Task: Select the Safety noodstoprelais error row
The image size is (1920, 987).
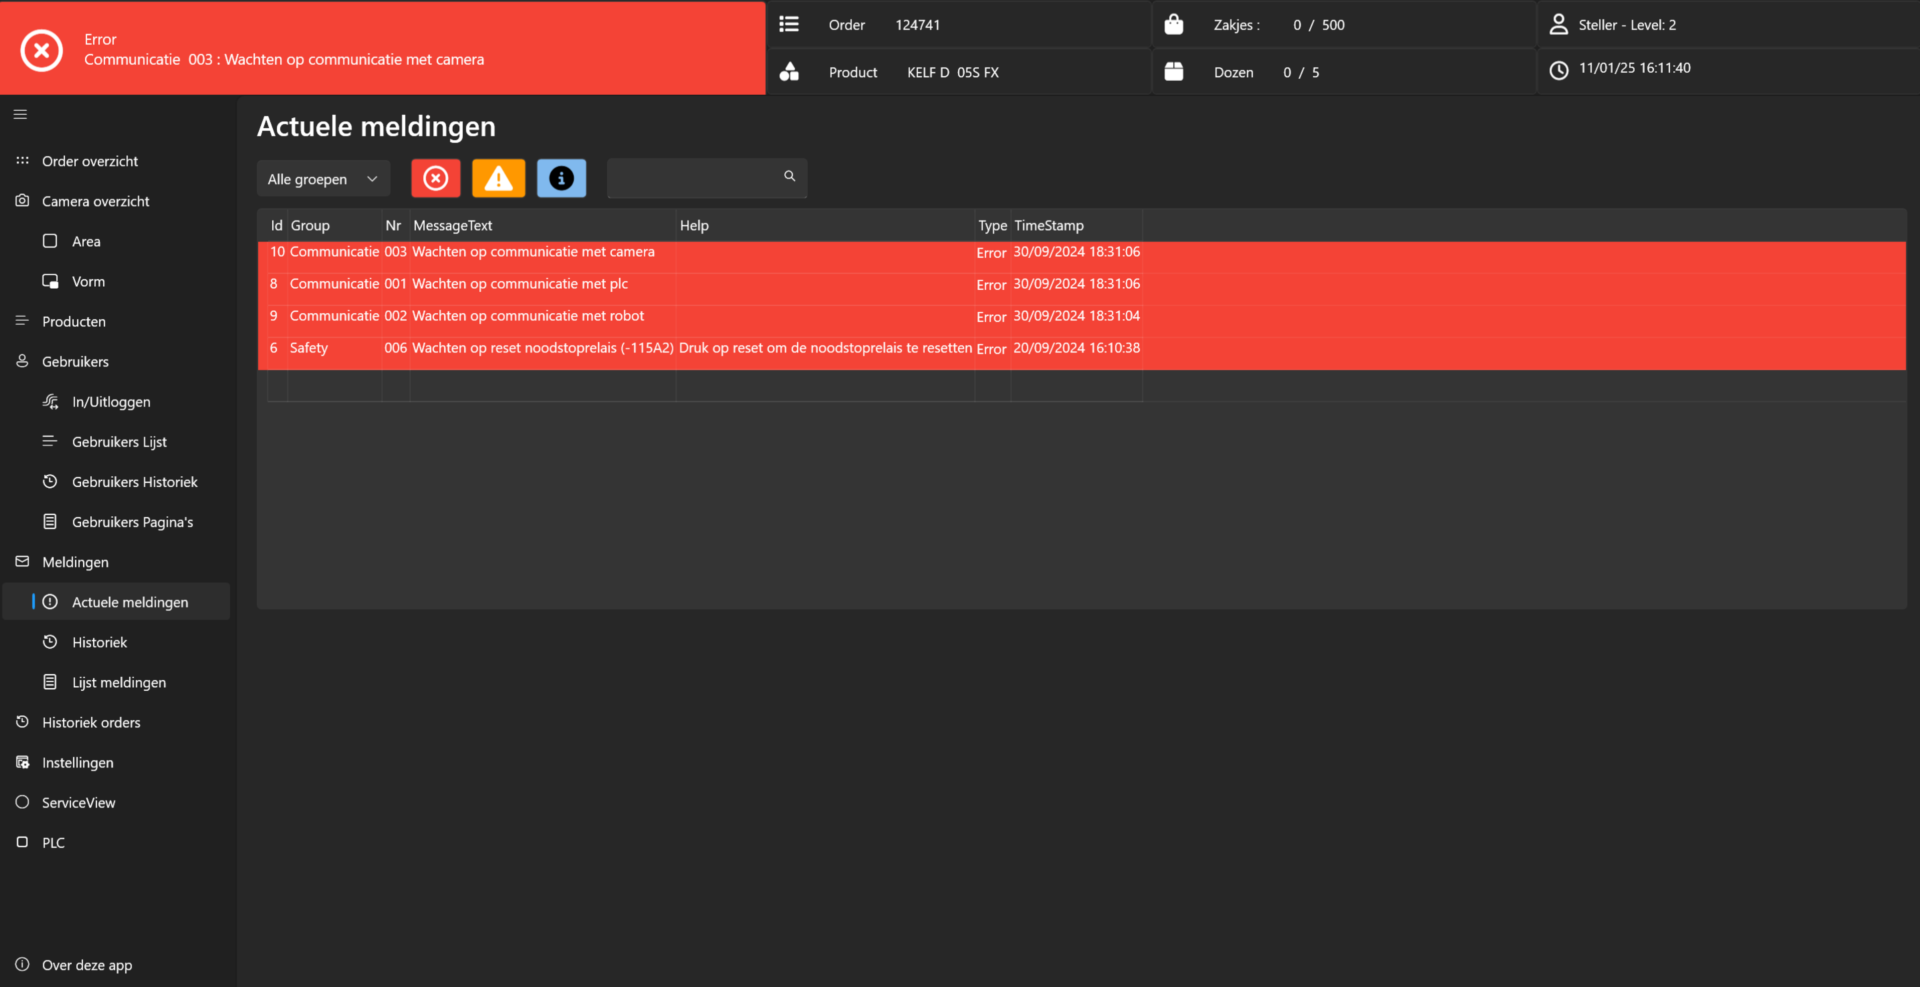Action: 700,349
